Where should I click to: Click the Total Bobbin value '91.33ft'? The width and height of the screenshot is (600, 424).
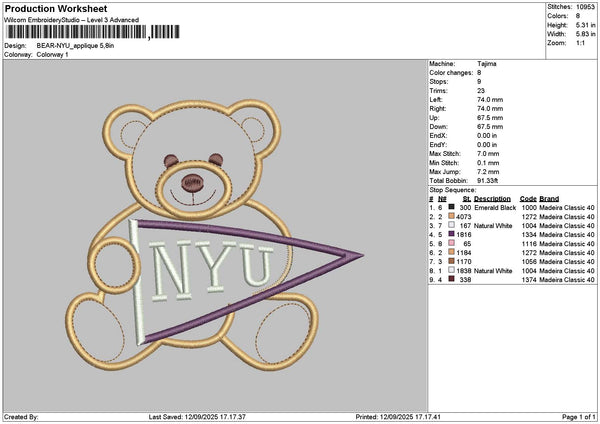point(488,181)
